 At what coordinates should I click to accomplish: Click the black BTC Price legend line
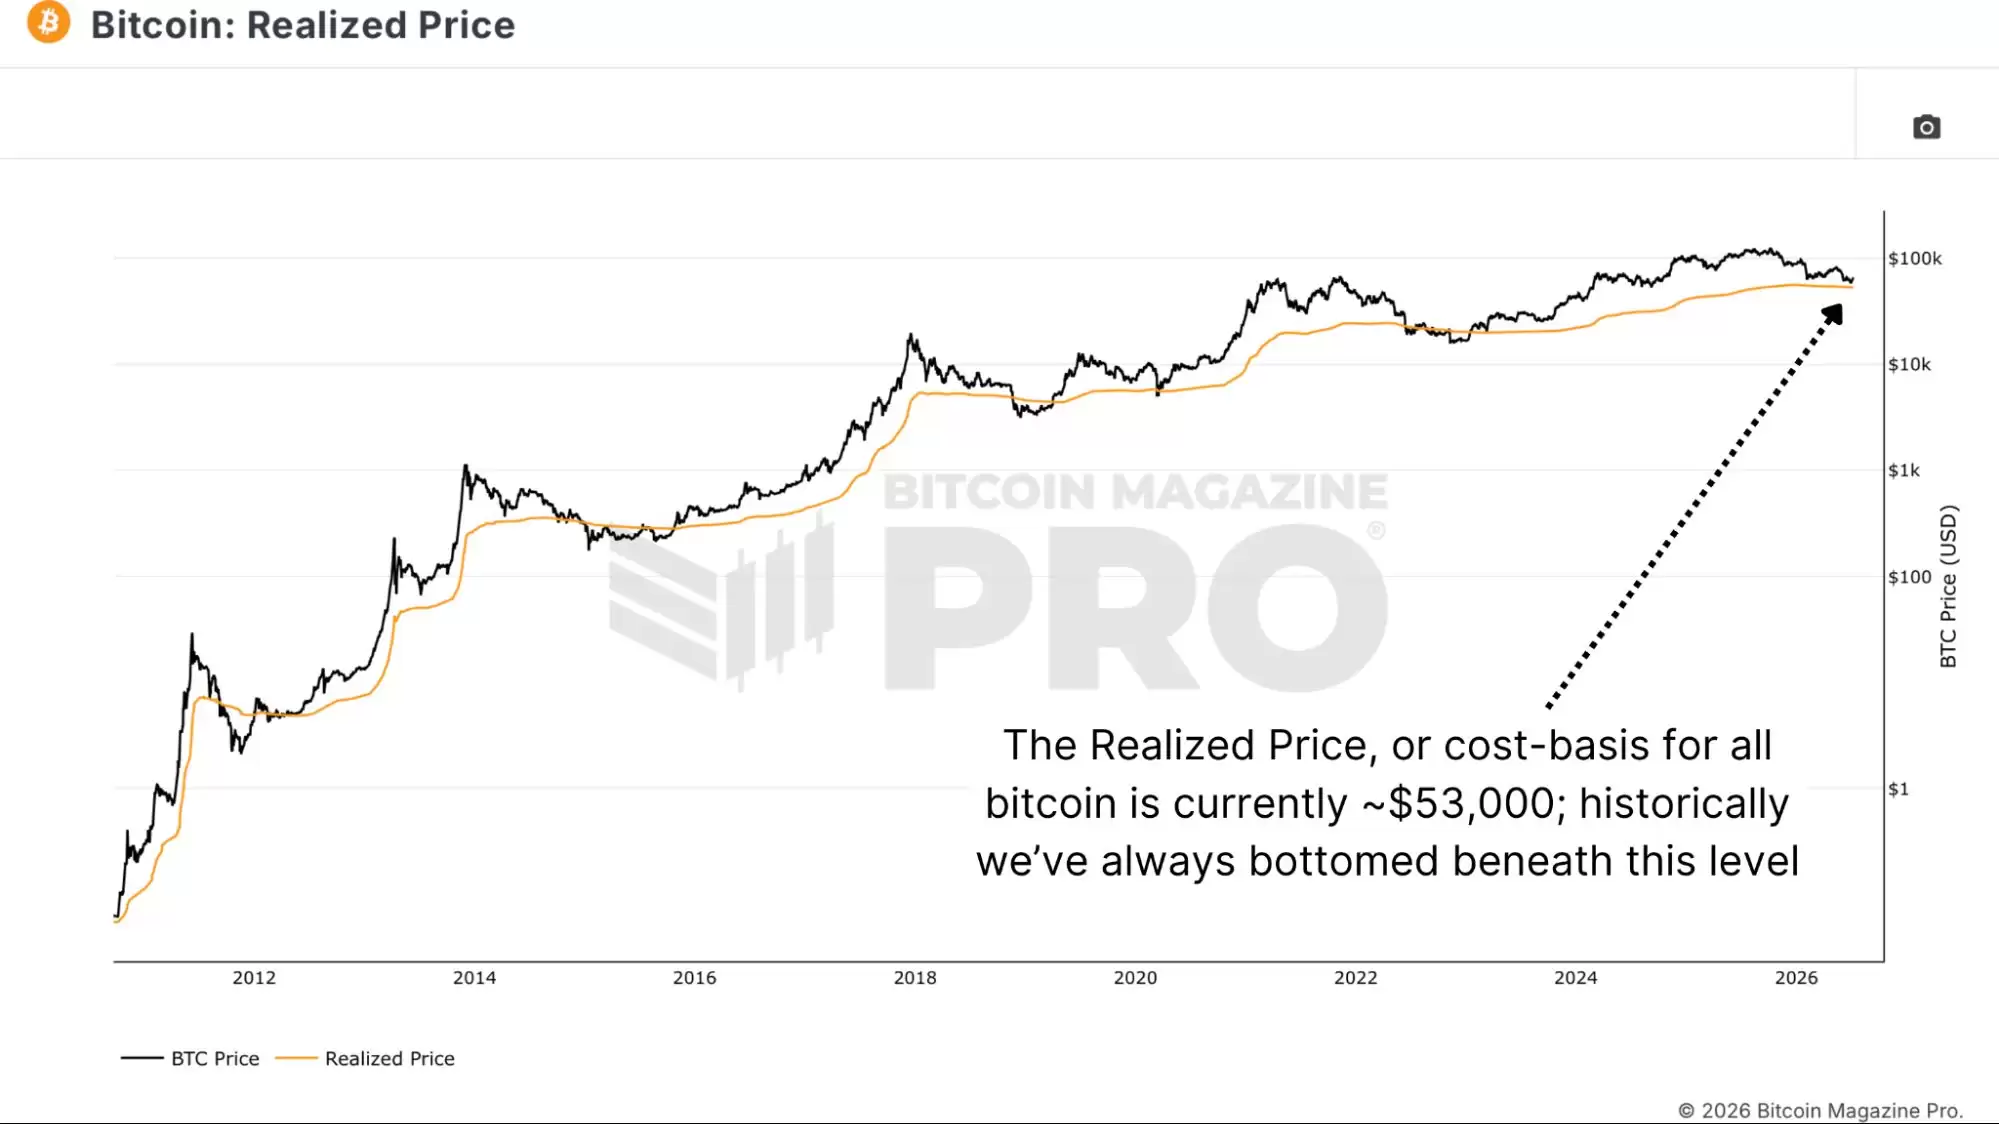pos(142,1058)
